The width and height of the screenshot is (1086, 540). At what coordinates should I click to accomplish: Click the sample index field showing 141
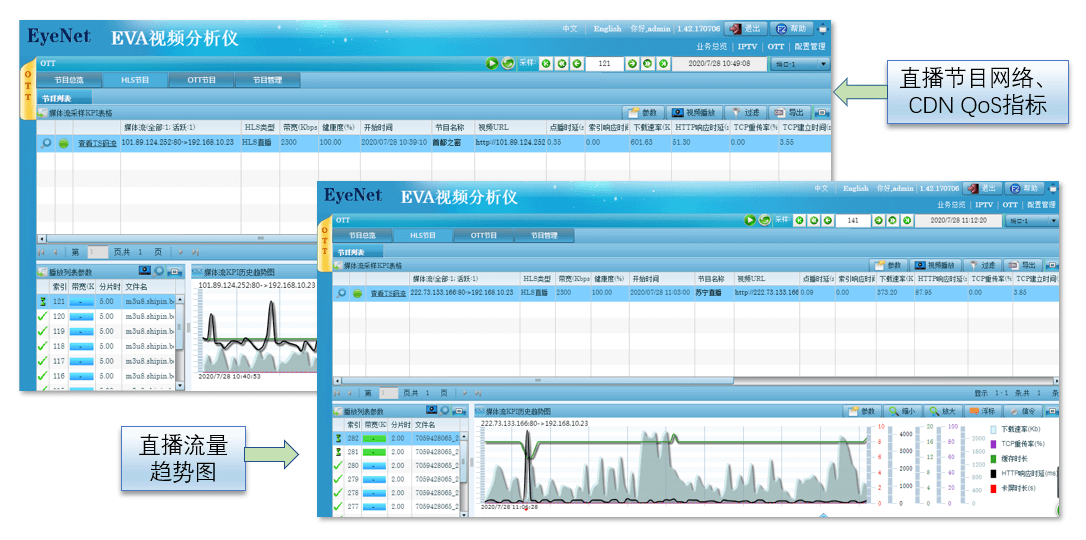click(x=853, y=220)
